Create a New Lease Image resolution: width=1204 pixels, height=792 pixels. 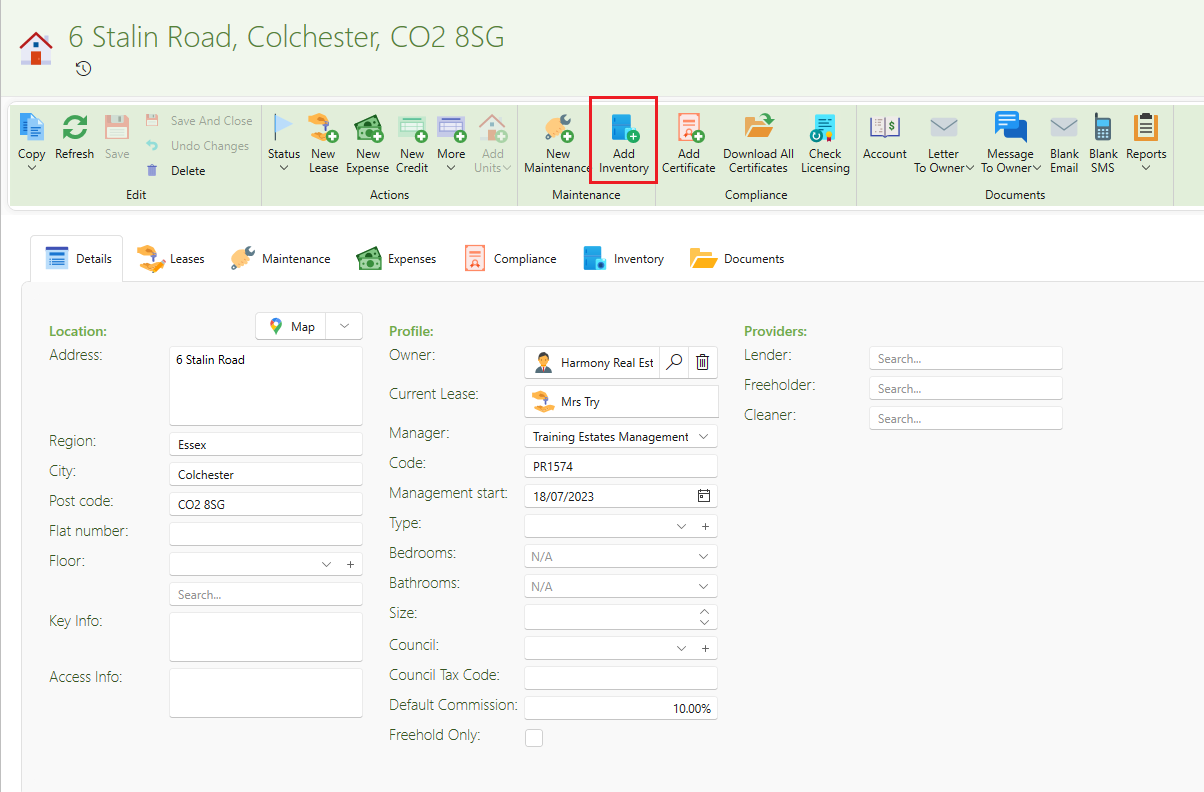(x=323, y=143)
